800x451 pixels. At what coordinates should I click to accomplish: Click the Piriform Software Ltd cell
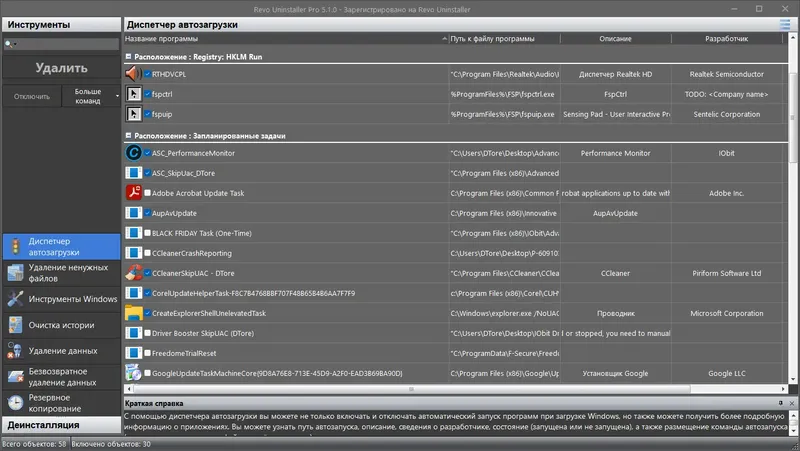click(727, 273)
